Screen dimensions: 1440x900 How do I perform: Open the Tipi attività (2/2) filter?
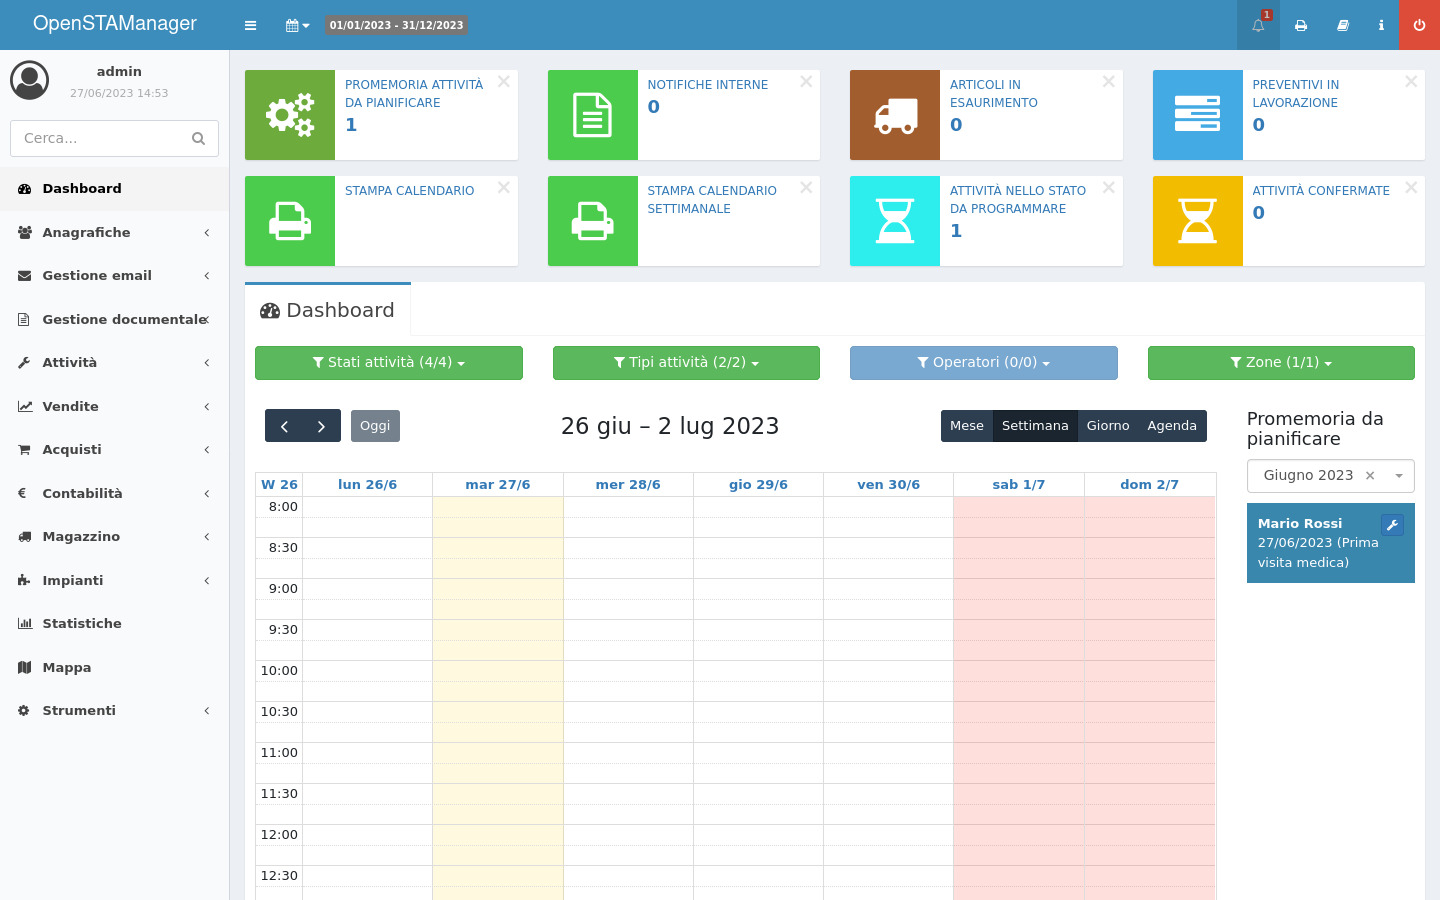tap(686, 363)
